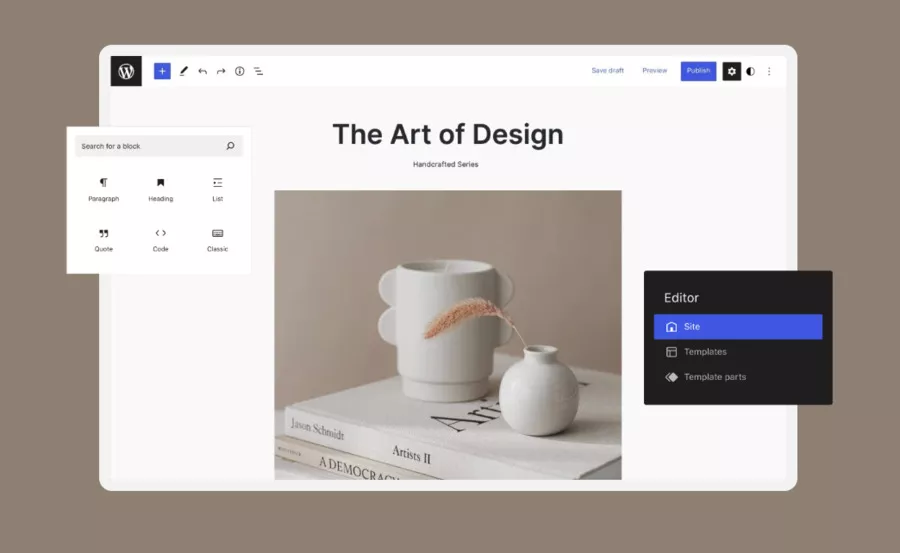Viewport: 900px width, 553px height.
Task: Click the Site home icon
Action: tap(671, 327)
